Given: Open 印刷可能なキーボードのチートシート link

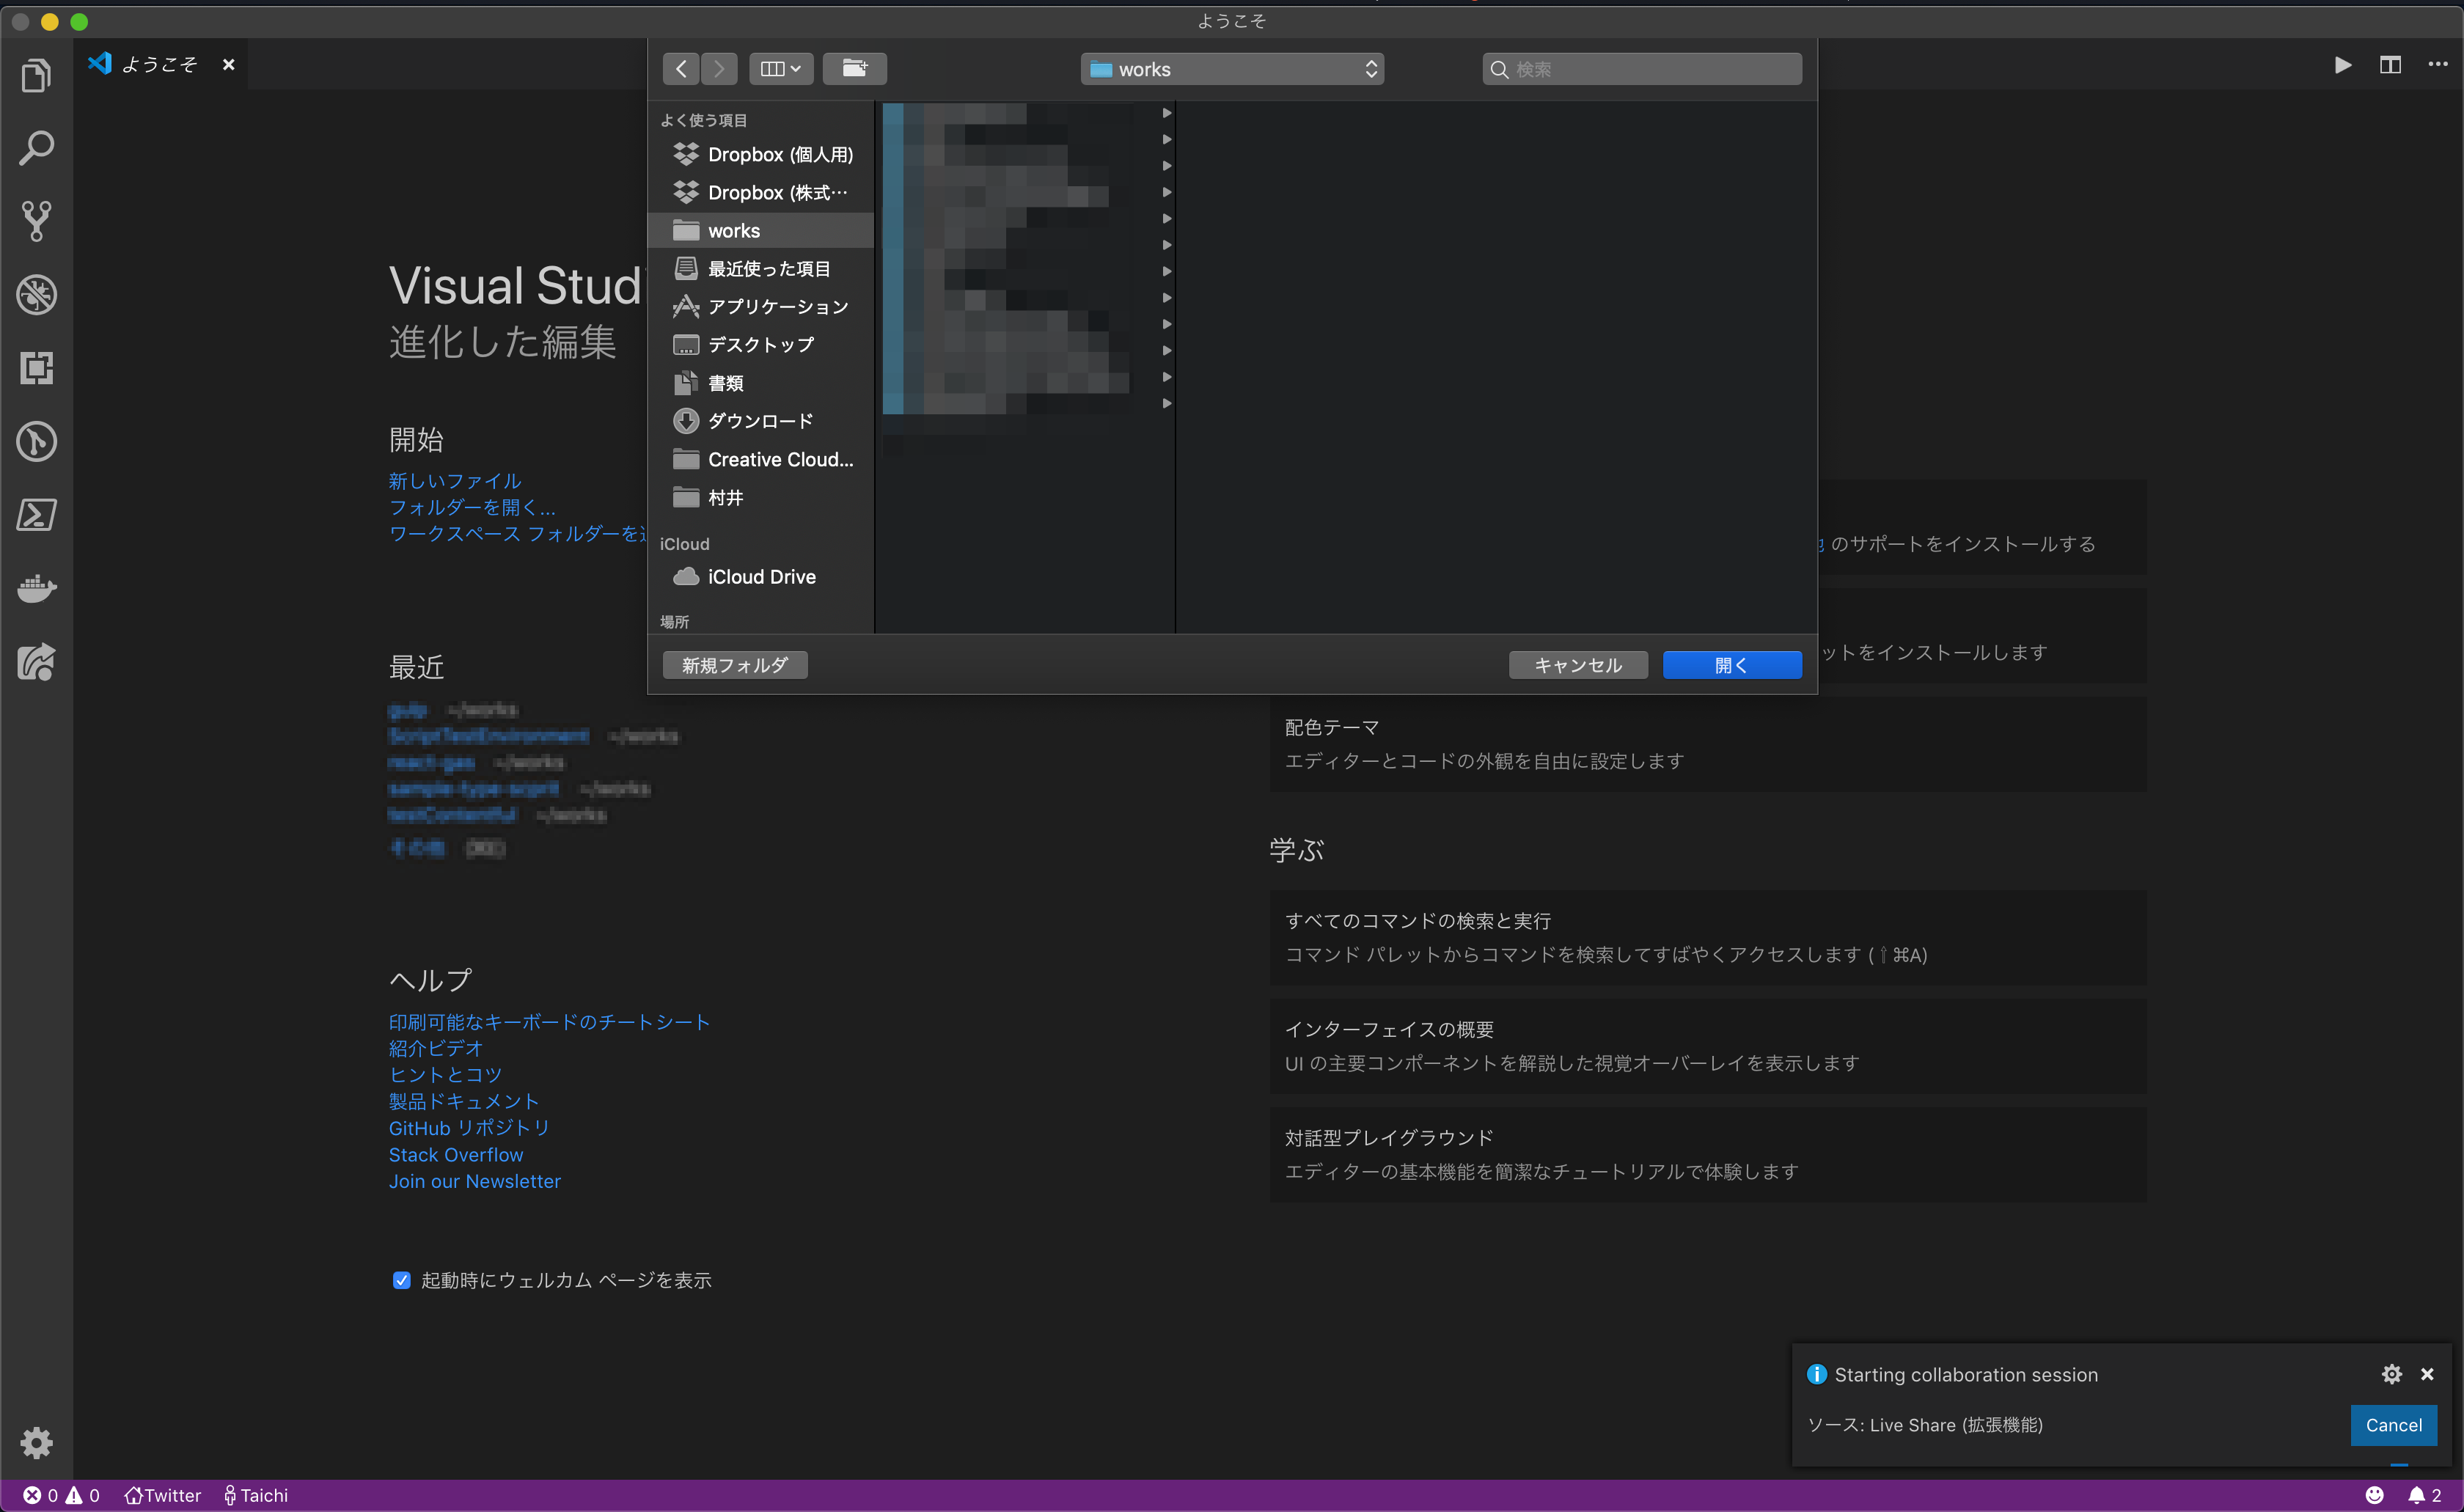Looking at the screenshot, I should 549,1022.
